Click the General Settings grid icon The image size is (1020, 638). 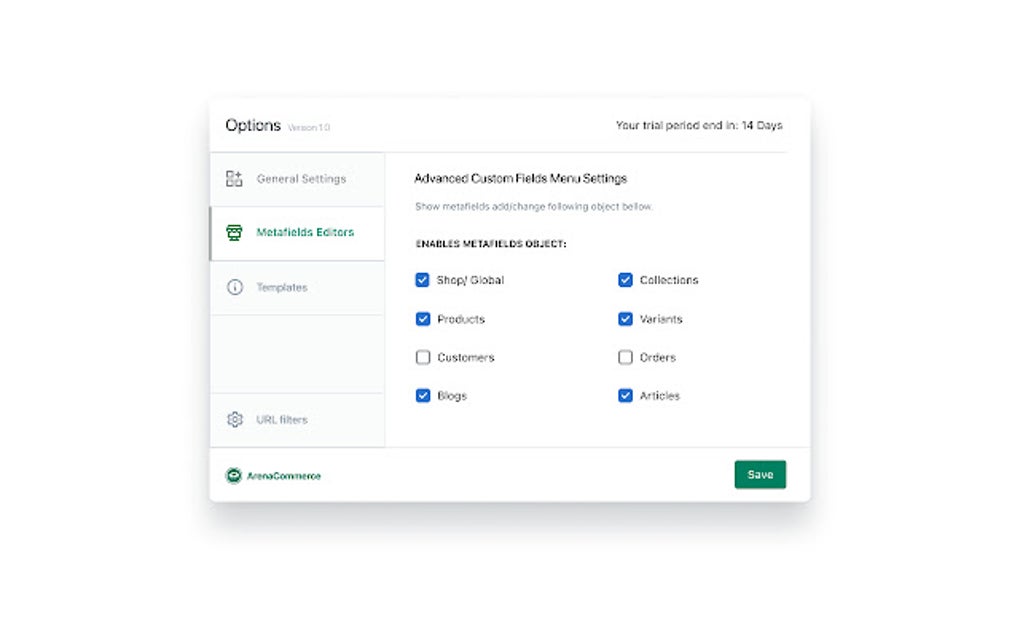(234, 179)
